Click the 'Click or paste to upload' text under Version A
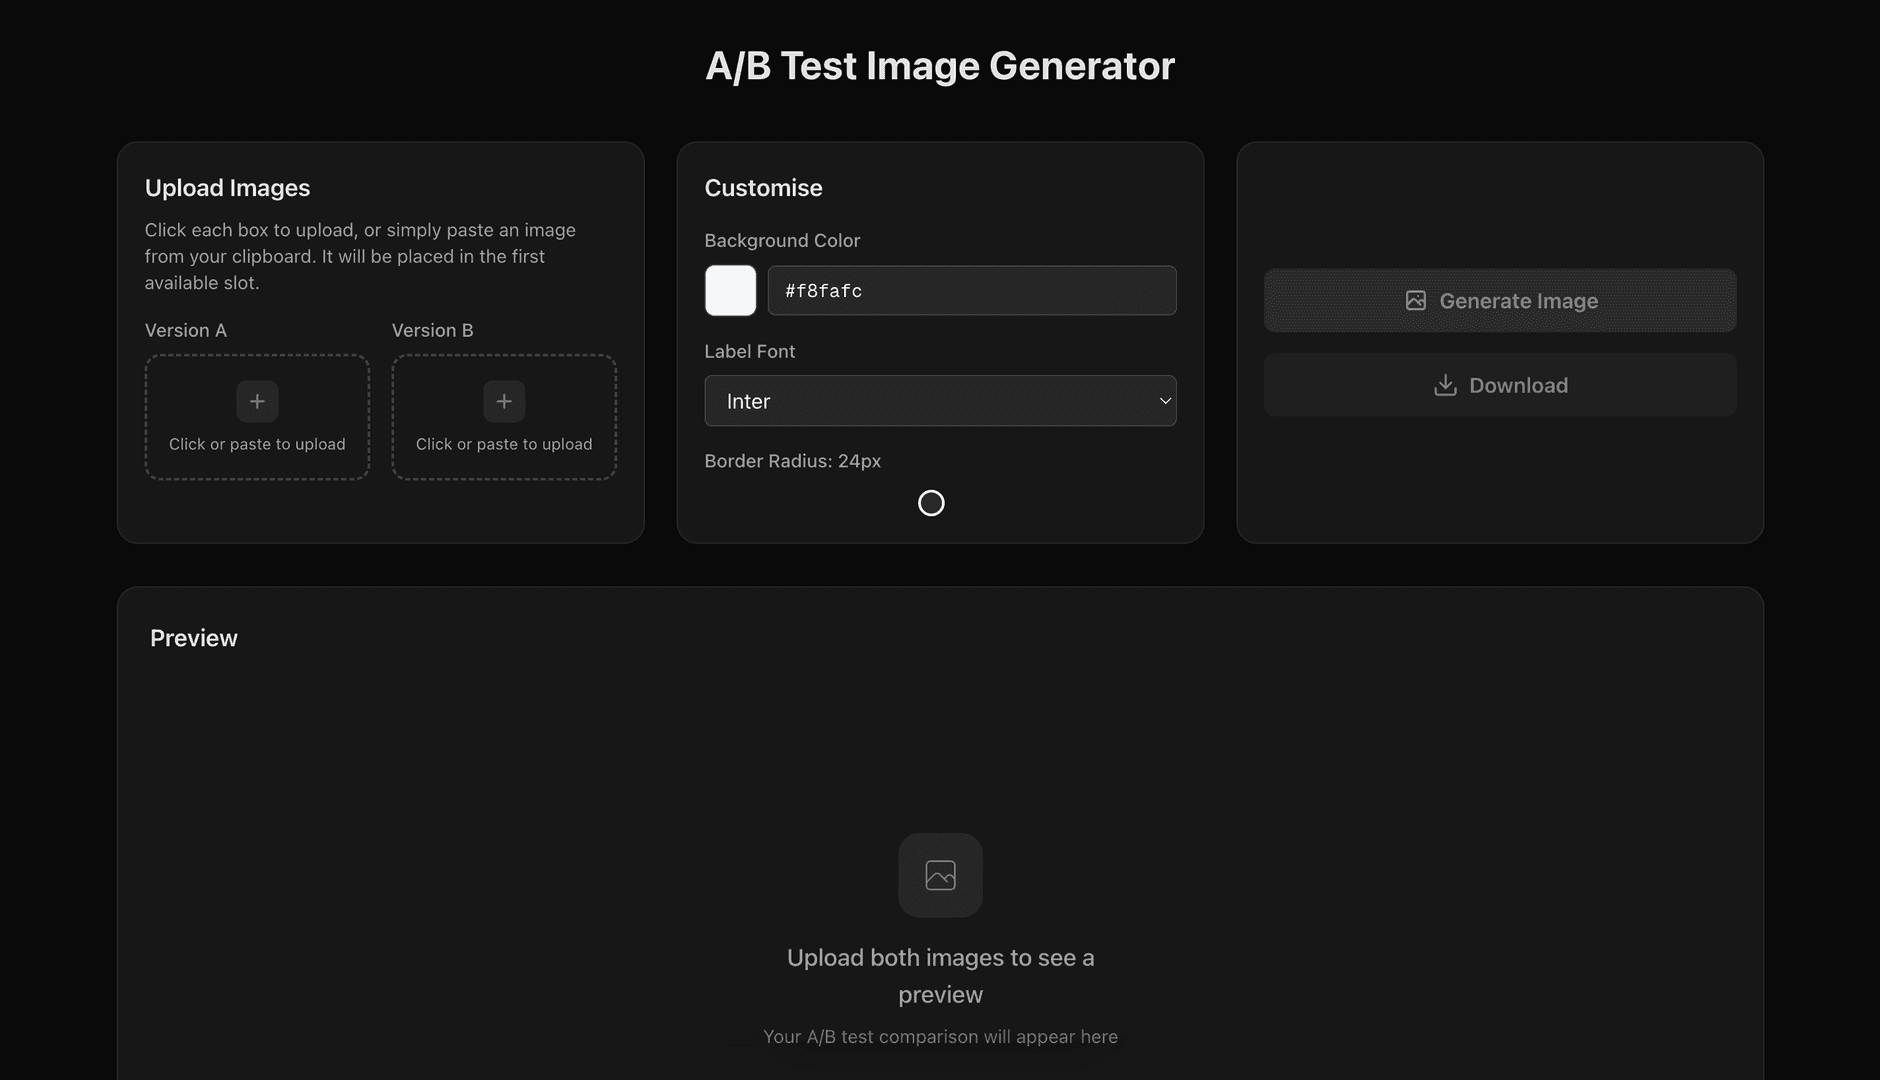Screen dimensions: 1880x1080 click(256, 443)
